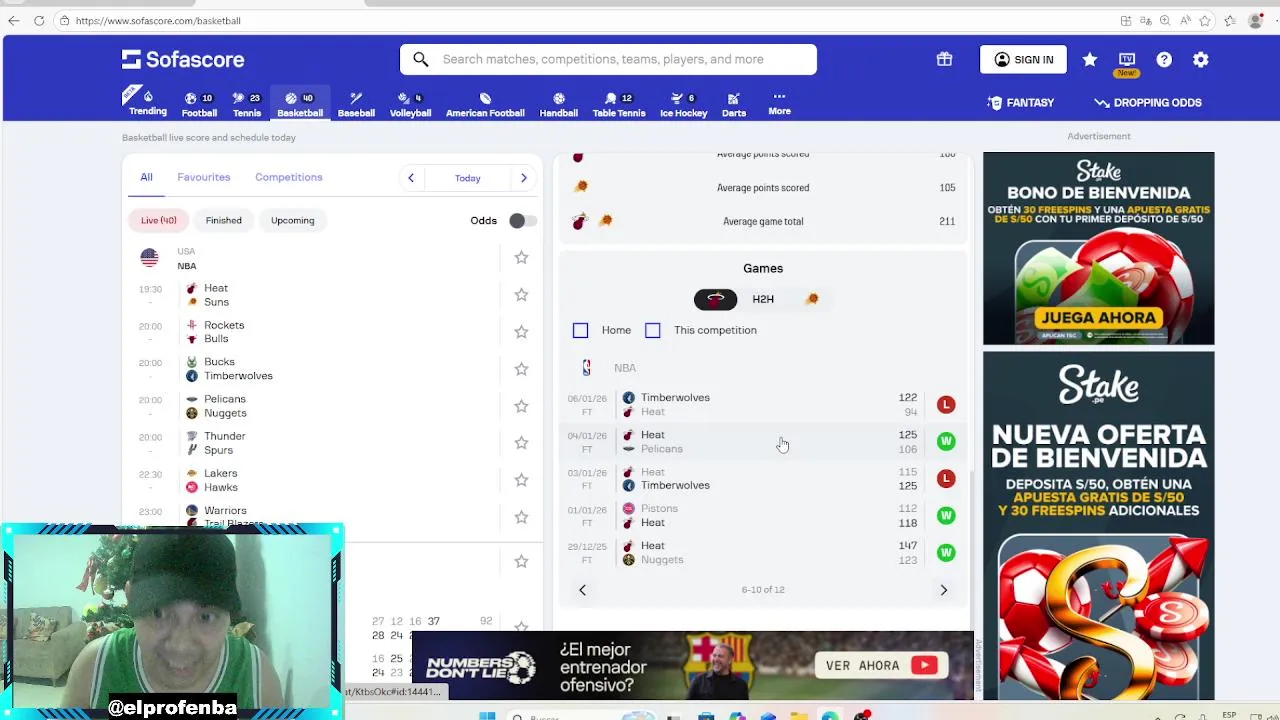Image resolution: width=1280 pixels, height=720 pixels.
Task: Check the This competition checkbox
Action: tap(653, 330)
